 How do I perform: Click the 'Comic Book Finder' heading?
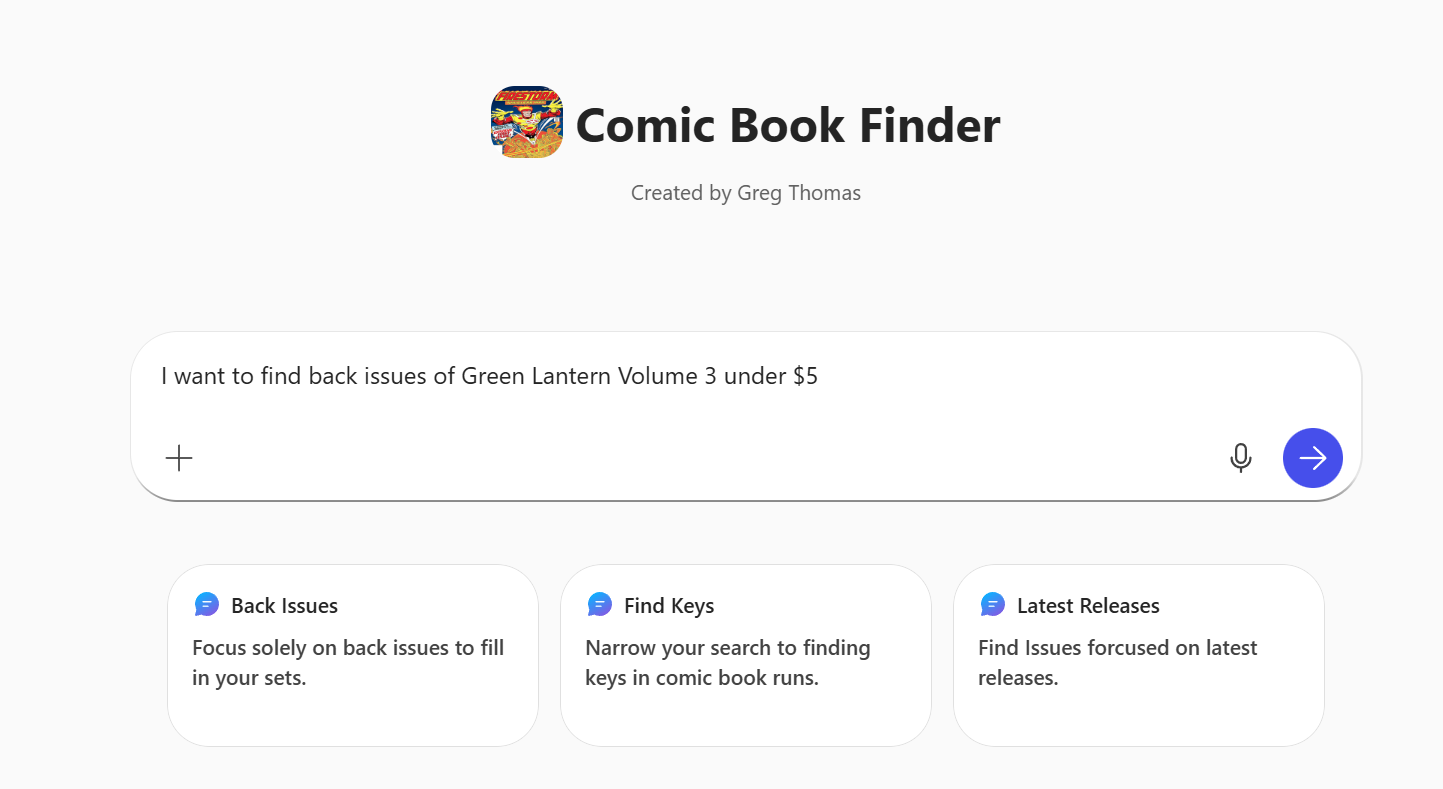coord(787,126)
